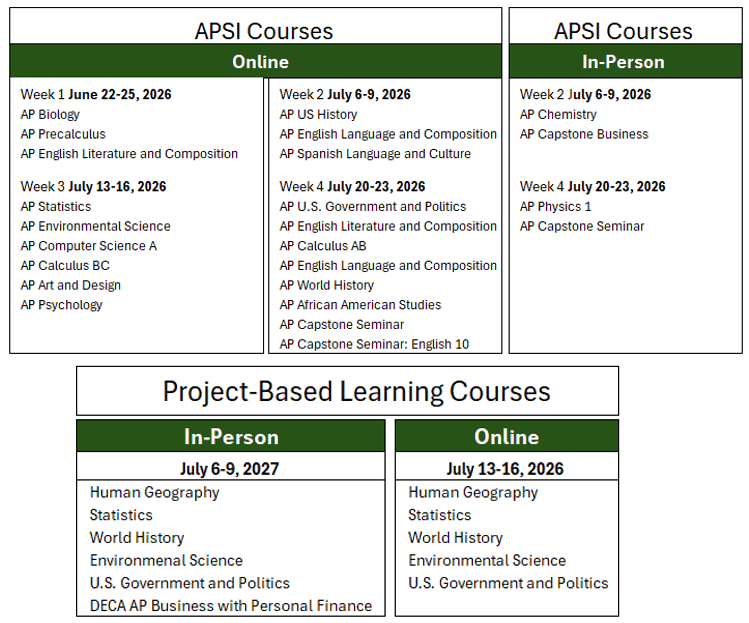Viewport: 749px width, 623px height.
Task: Click the Project-Based Learning Courses heading
Action: coord(357,391)
